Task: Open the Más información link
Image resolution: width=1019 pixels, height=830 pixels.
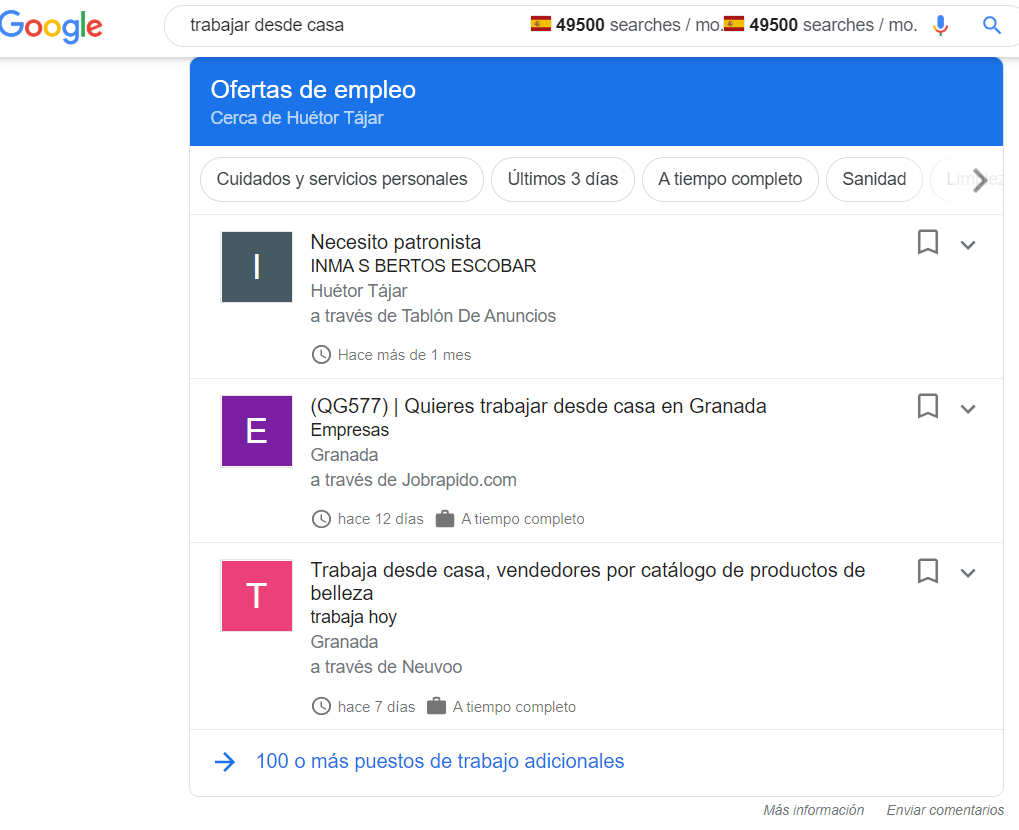Action: pos(813,811)
